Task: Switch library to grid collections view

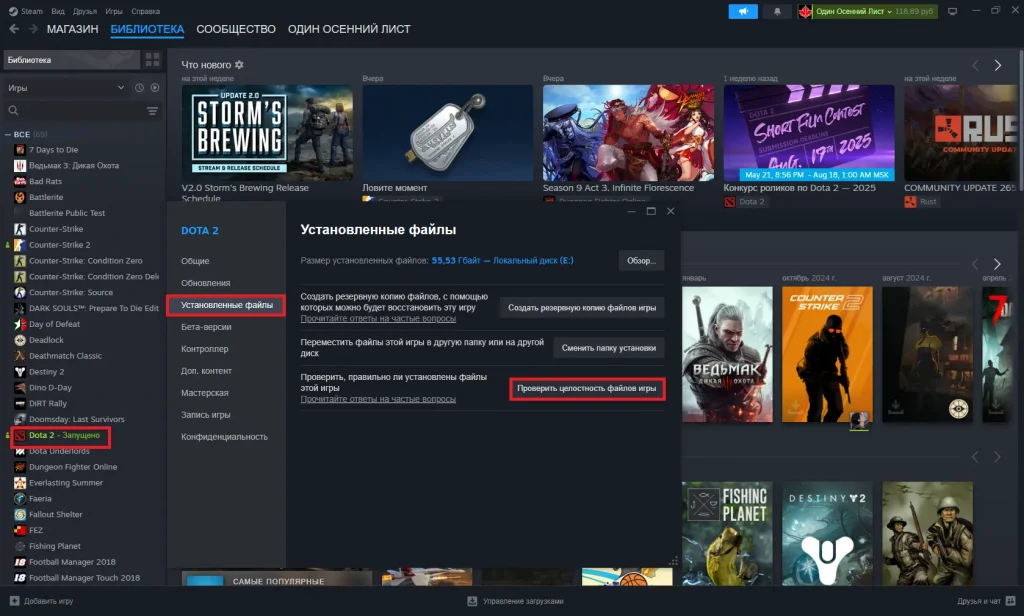Action: [x=153, y=60]
